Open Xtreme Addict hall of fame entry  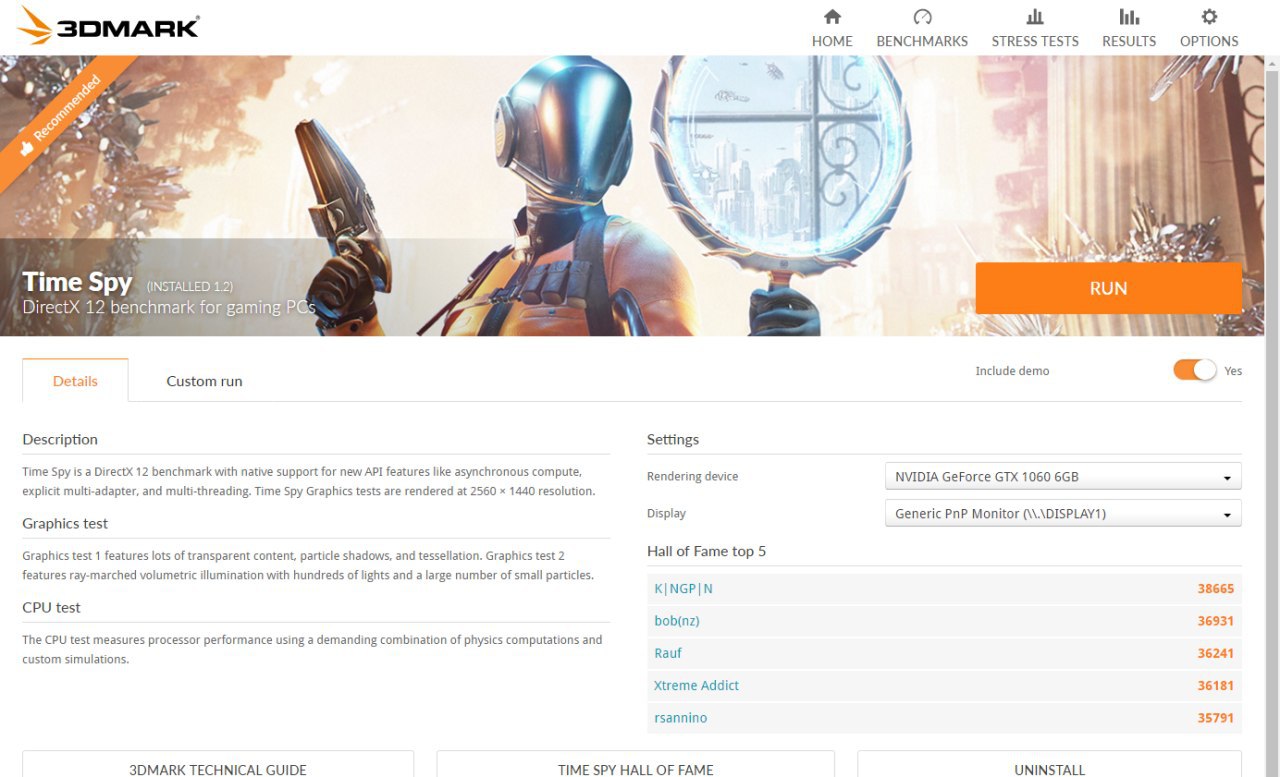point(697,685)
